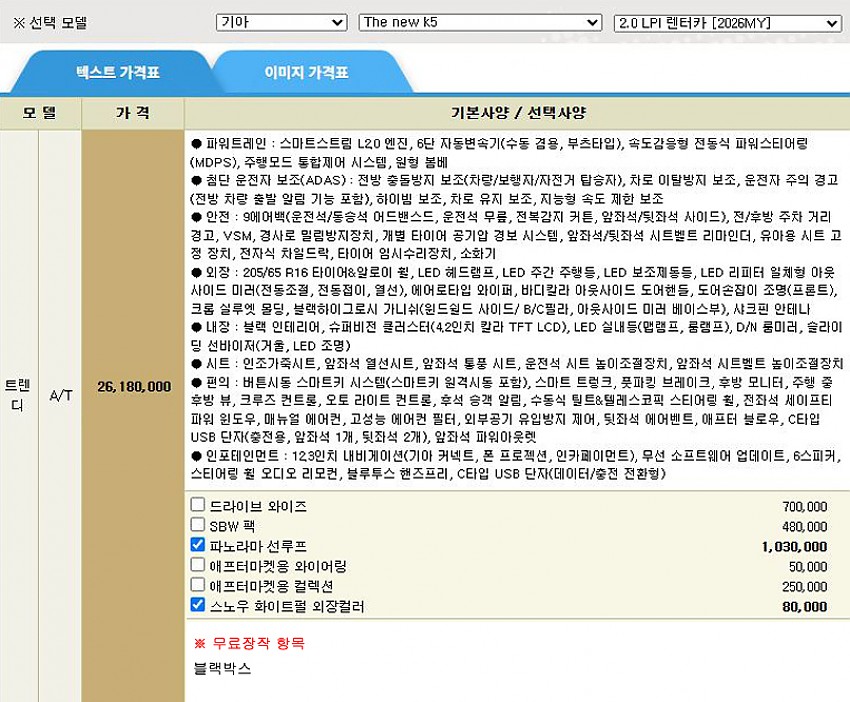Disable the 스노우 화이트펄 외장컬러 checkbox
The width and height of the screenshot is (850, 702).
[198, 605]
